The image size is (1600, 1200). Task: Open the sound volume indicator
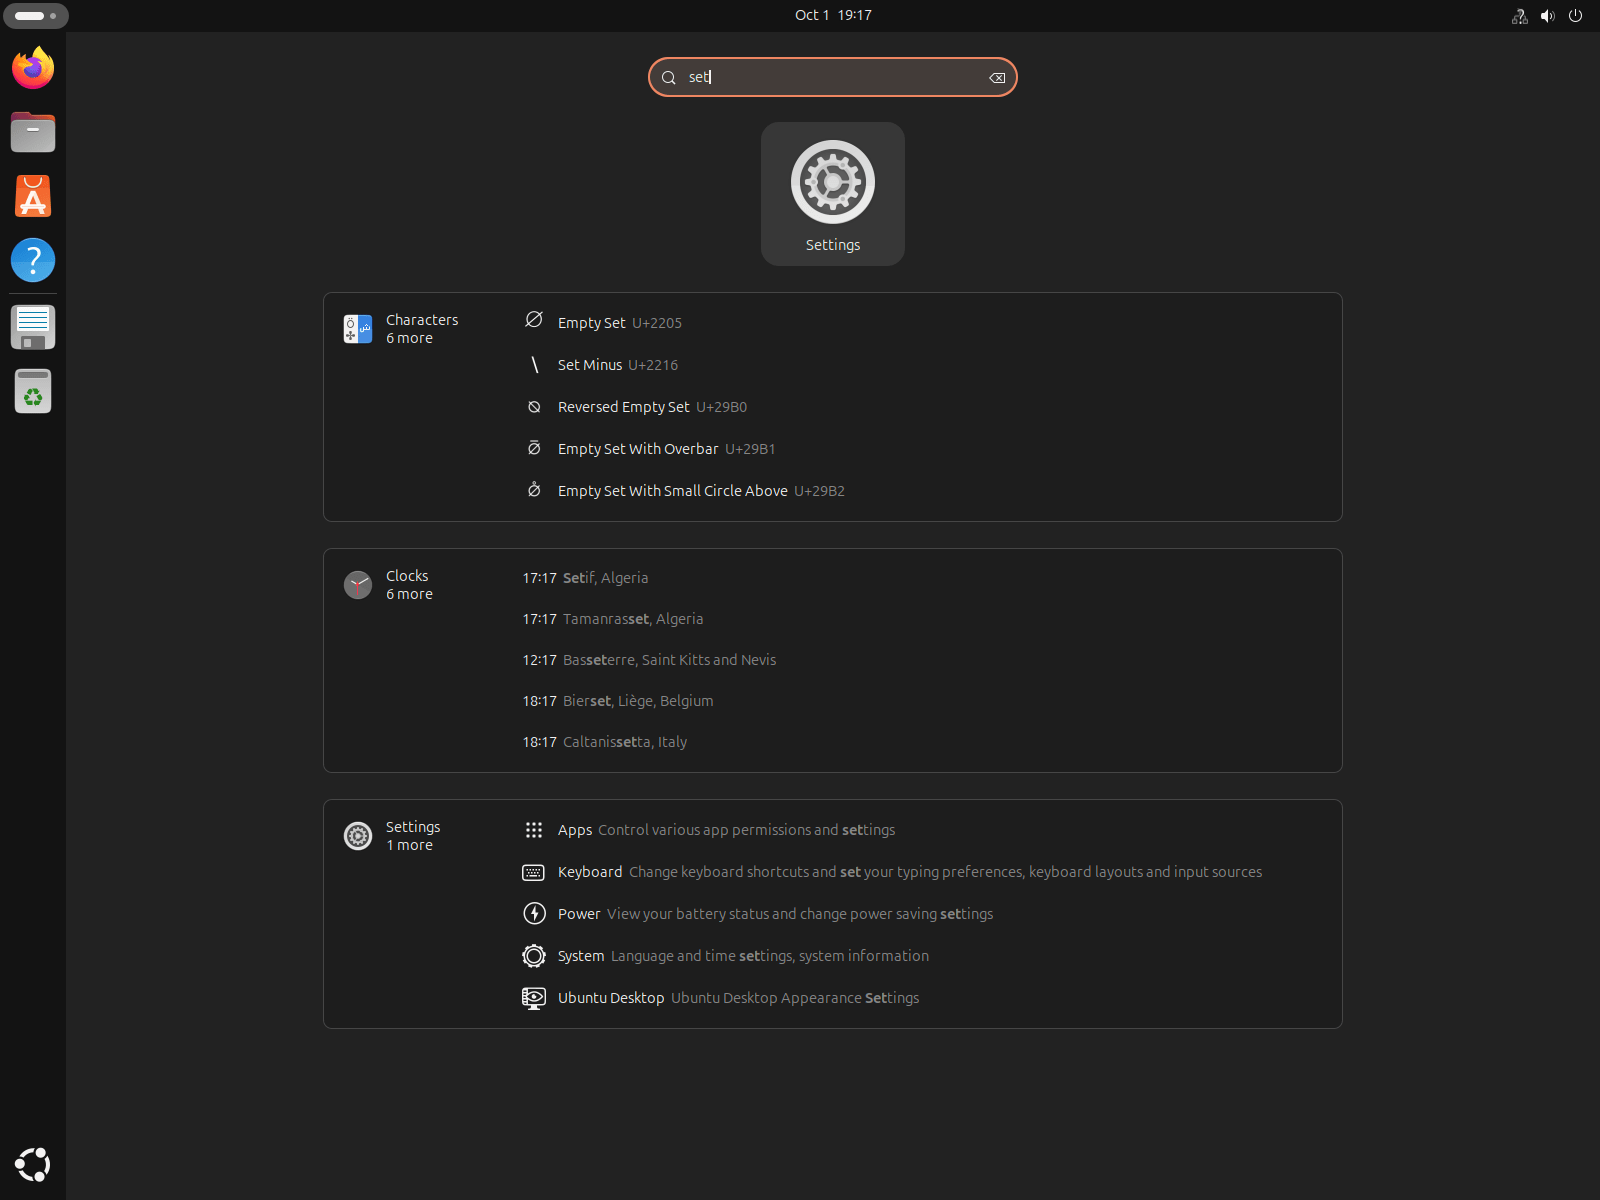pyautogui.click(x=1547, y=16)
